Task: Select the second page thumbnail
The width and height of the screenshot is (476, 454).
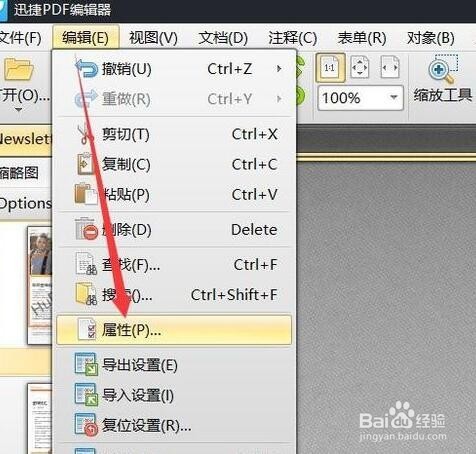Action: coord(40,419)
